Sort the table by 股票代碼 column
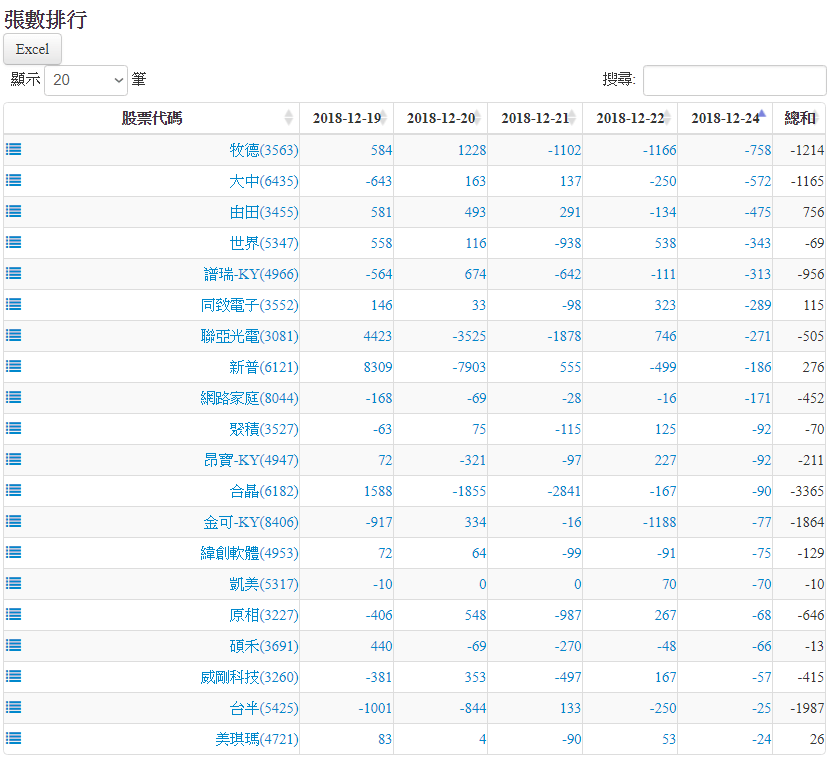Viewport: 833px width, 758px height. [152, 118]
